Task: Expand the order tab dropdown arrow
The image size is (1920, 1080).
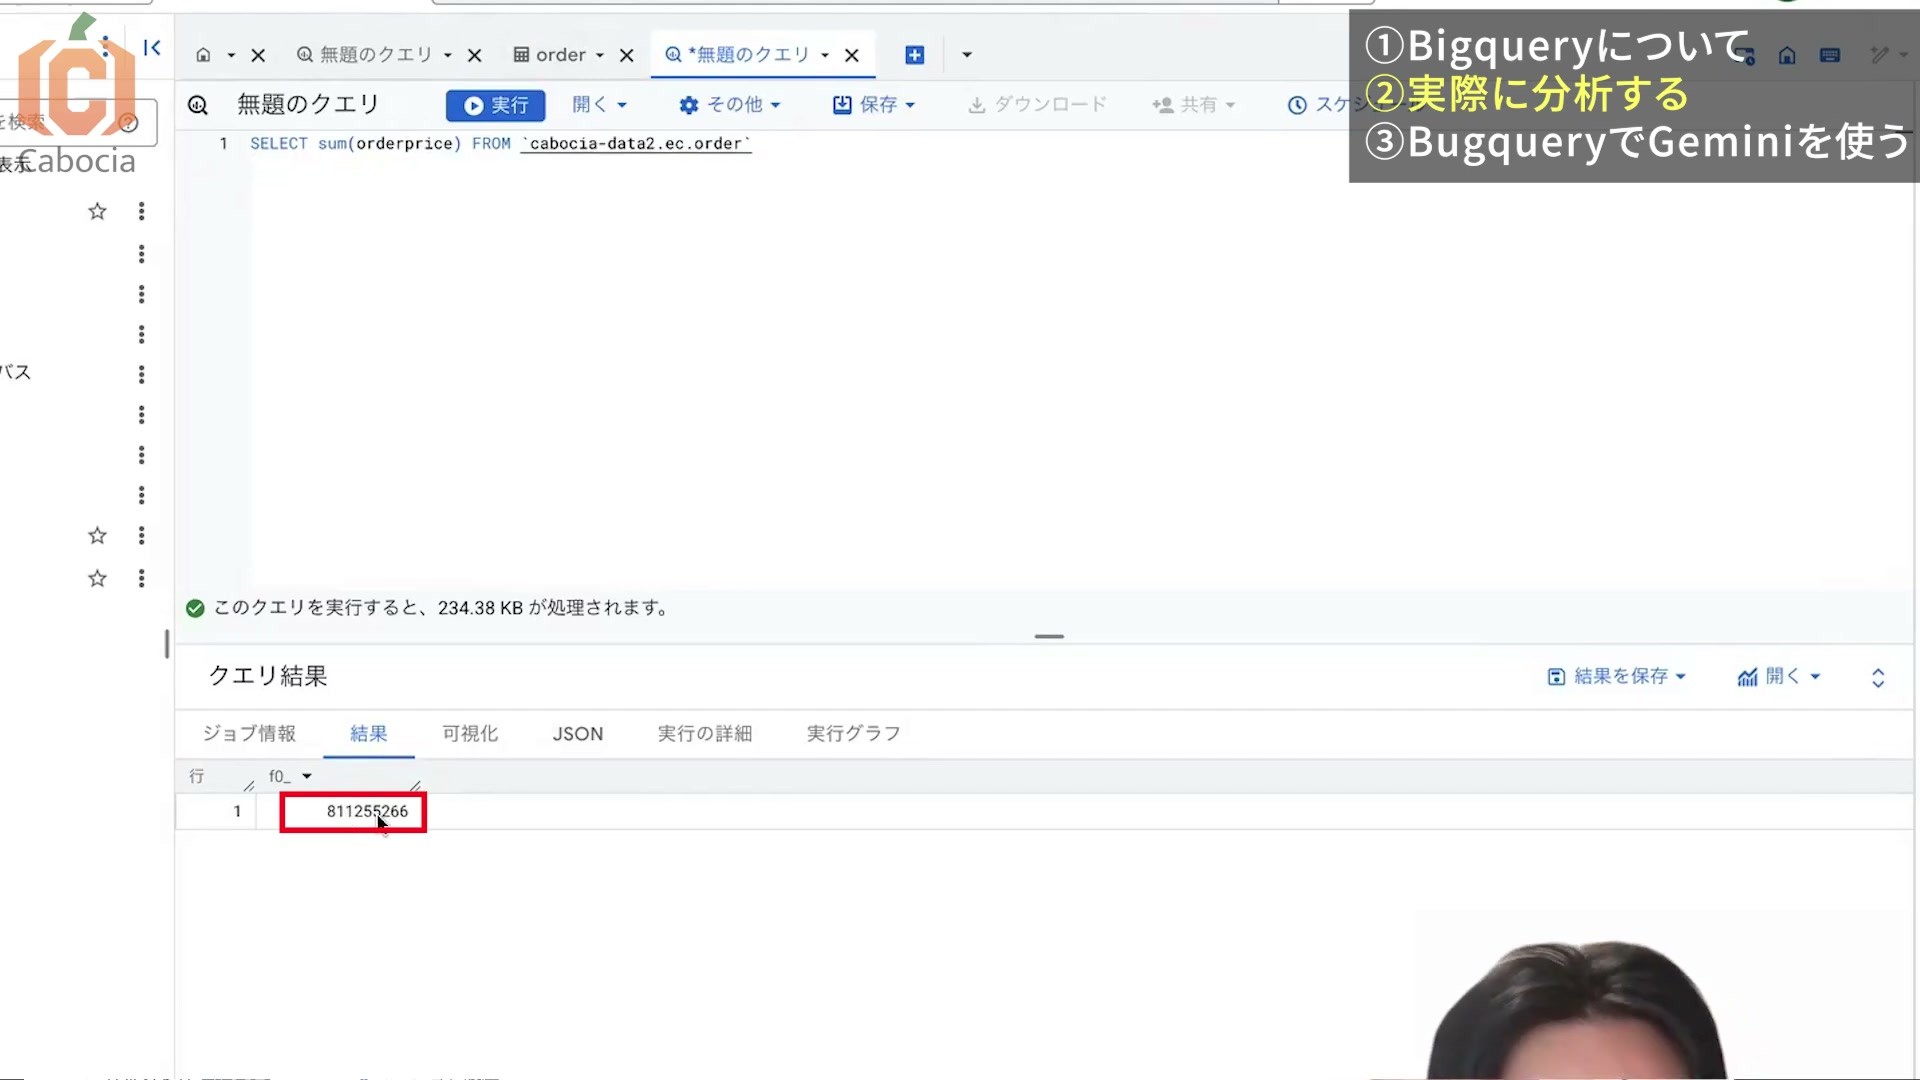Action: coord(600,55)
